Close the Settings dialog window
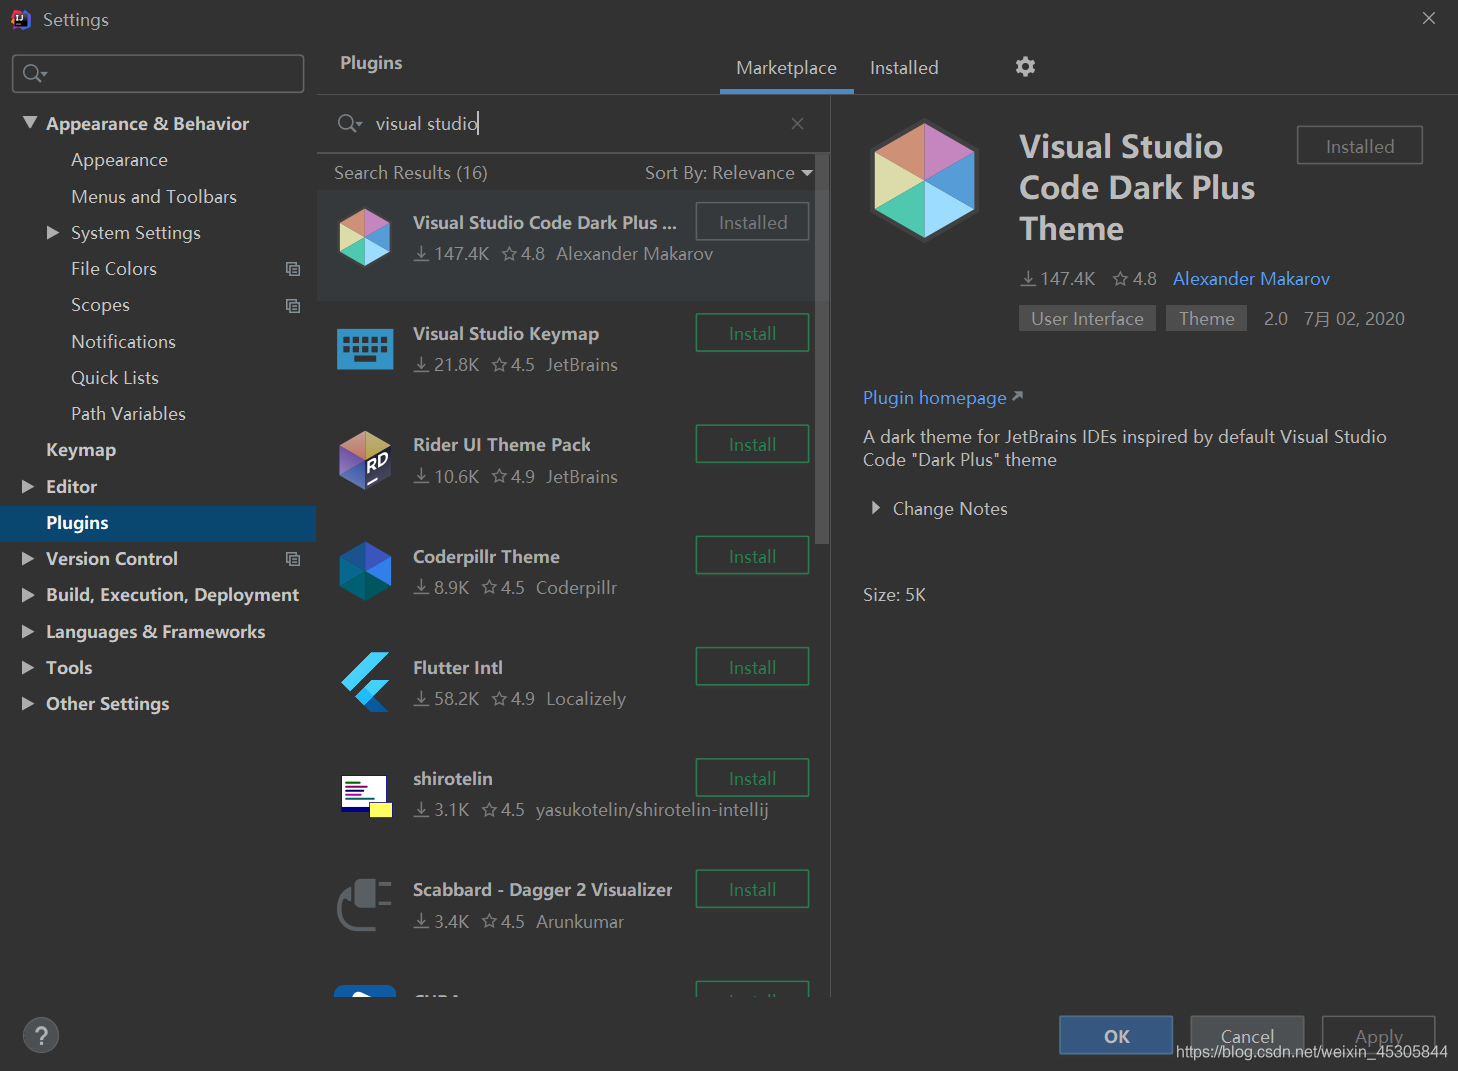The height and width of the screenshot is (1071, 1458). 1429,18
